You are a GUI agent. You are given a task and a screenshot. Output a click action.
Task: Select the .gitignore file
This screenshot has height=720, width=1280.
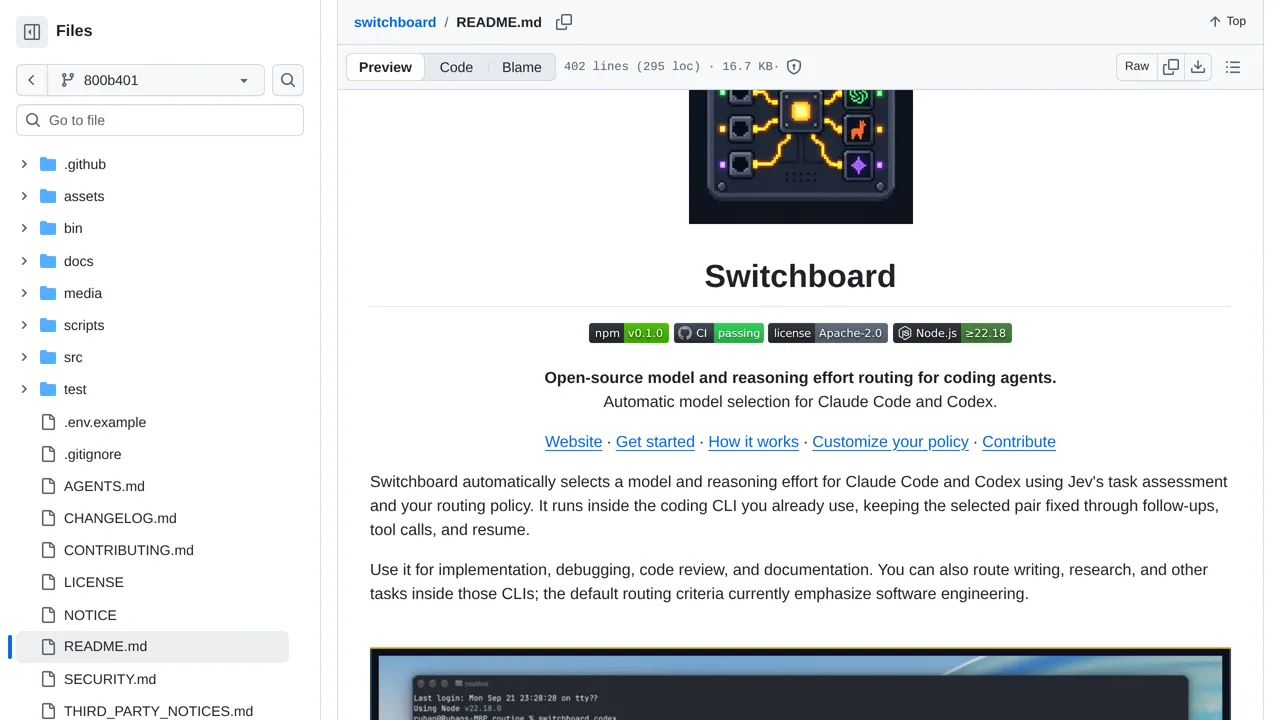(x=92, y=454)
